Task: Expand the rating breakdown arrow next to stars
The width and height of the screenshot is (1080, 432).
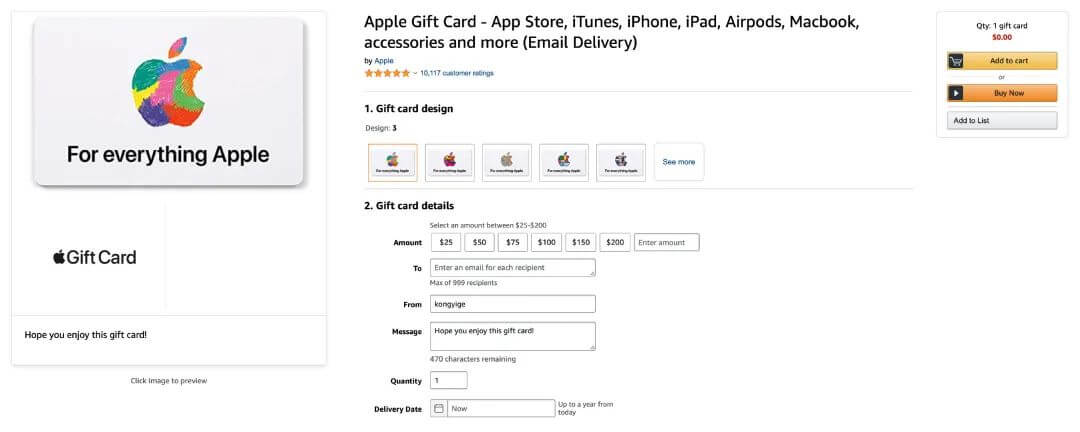Action: (x=415, y=73)
